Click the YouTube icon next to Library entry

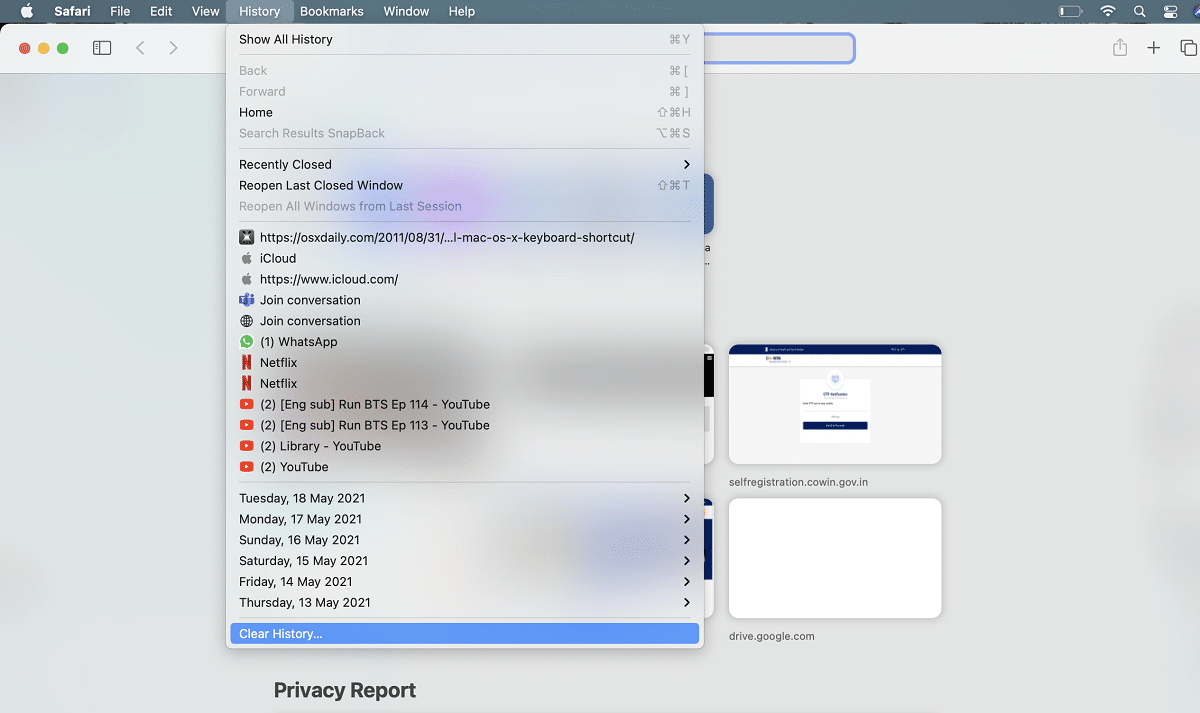246,446
